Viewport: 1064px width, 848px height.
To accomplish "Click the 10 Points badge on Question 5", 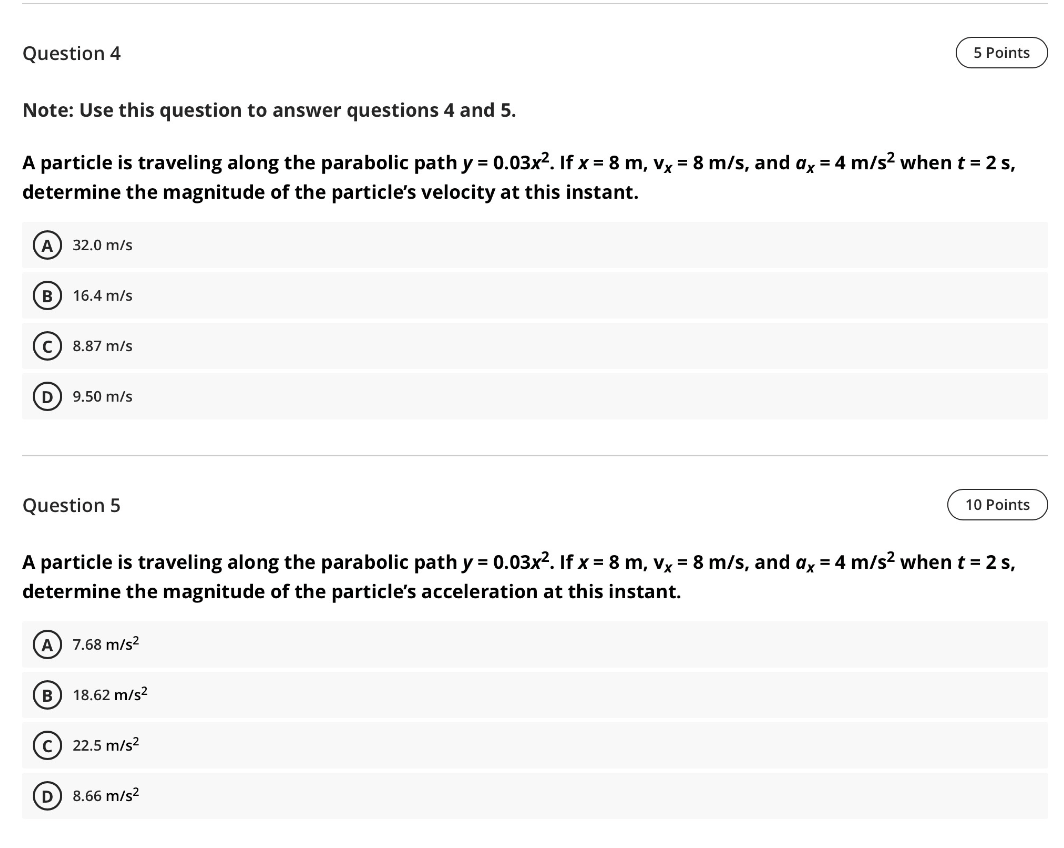I will pos(997,504).
